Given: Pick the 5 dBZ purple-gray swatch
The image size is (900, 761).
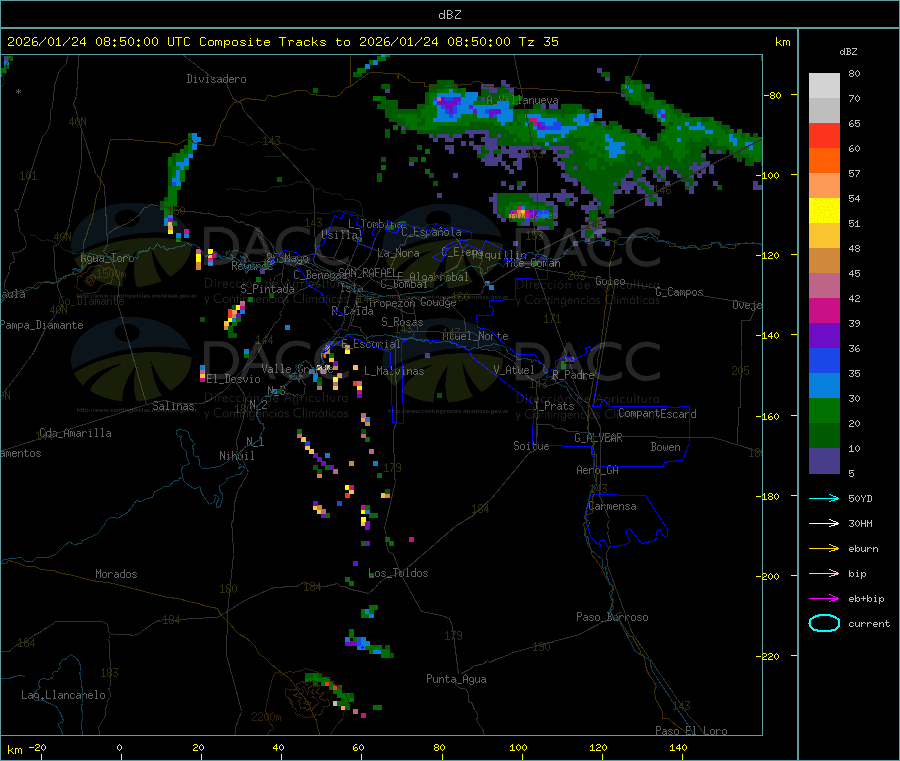Looking at the screenshot, I should click(824, 461).
